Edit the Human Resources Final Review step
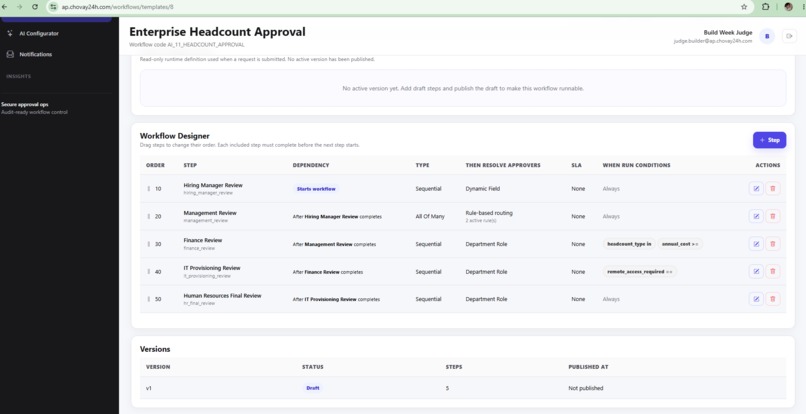The image size is (806, 414). [756, 299]
